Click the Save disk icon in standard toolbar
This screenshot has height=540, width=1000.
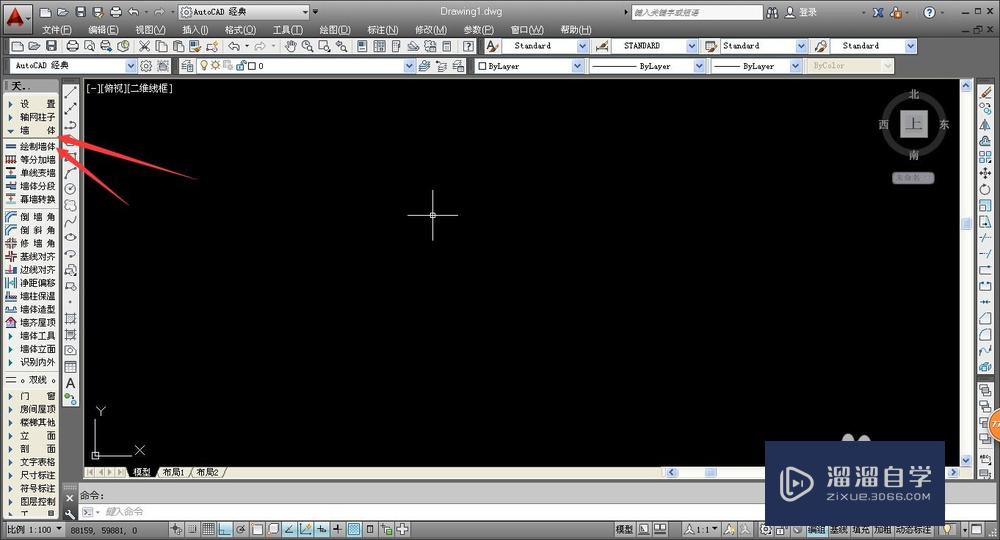pos(52,46)
